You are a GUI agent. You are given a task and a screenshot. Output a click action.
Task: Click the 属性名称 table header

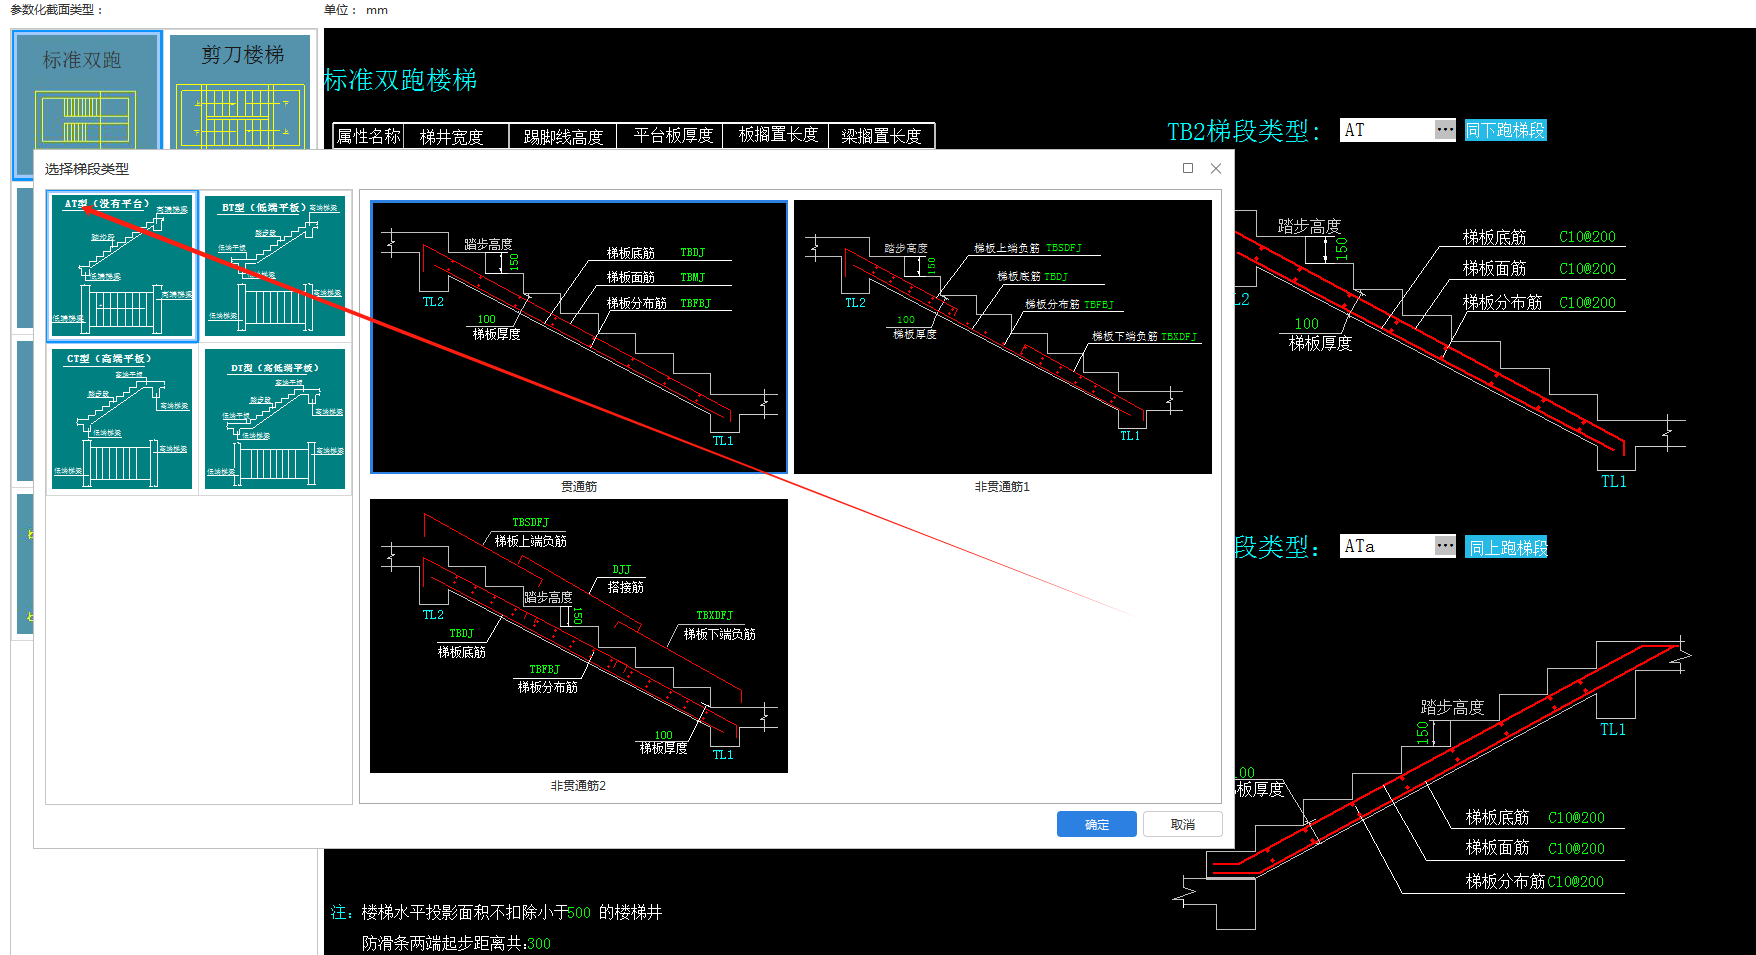[368, 136]
